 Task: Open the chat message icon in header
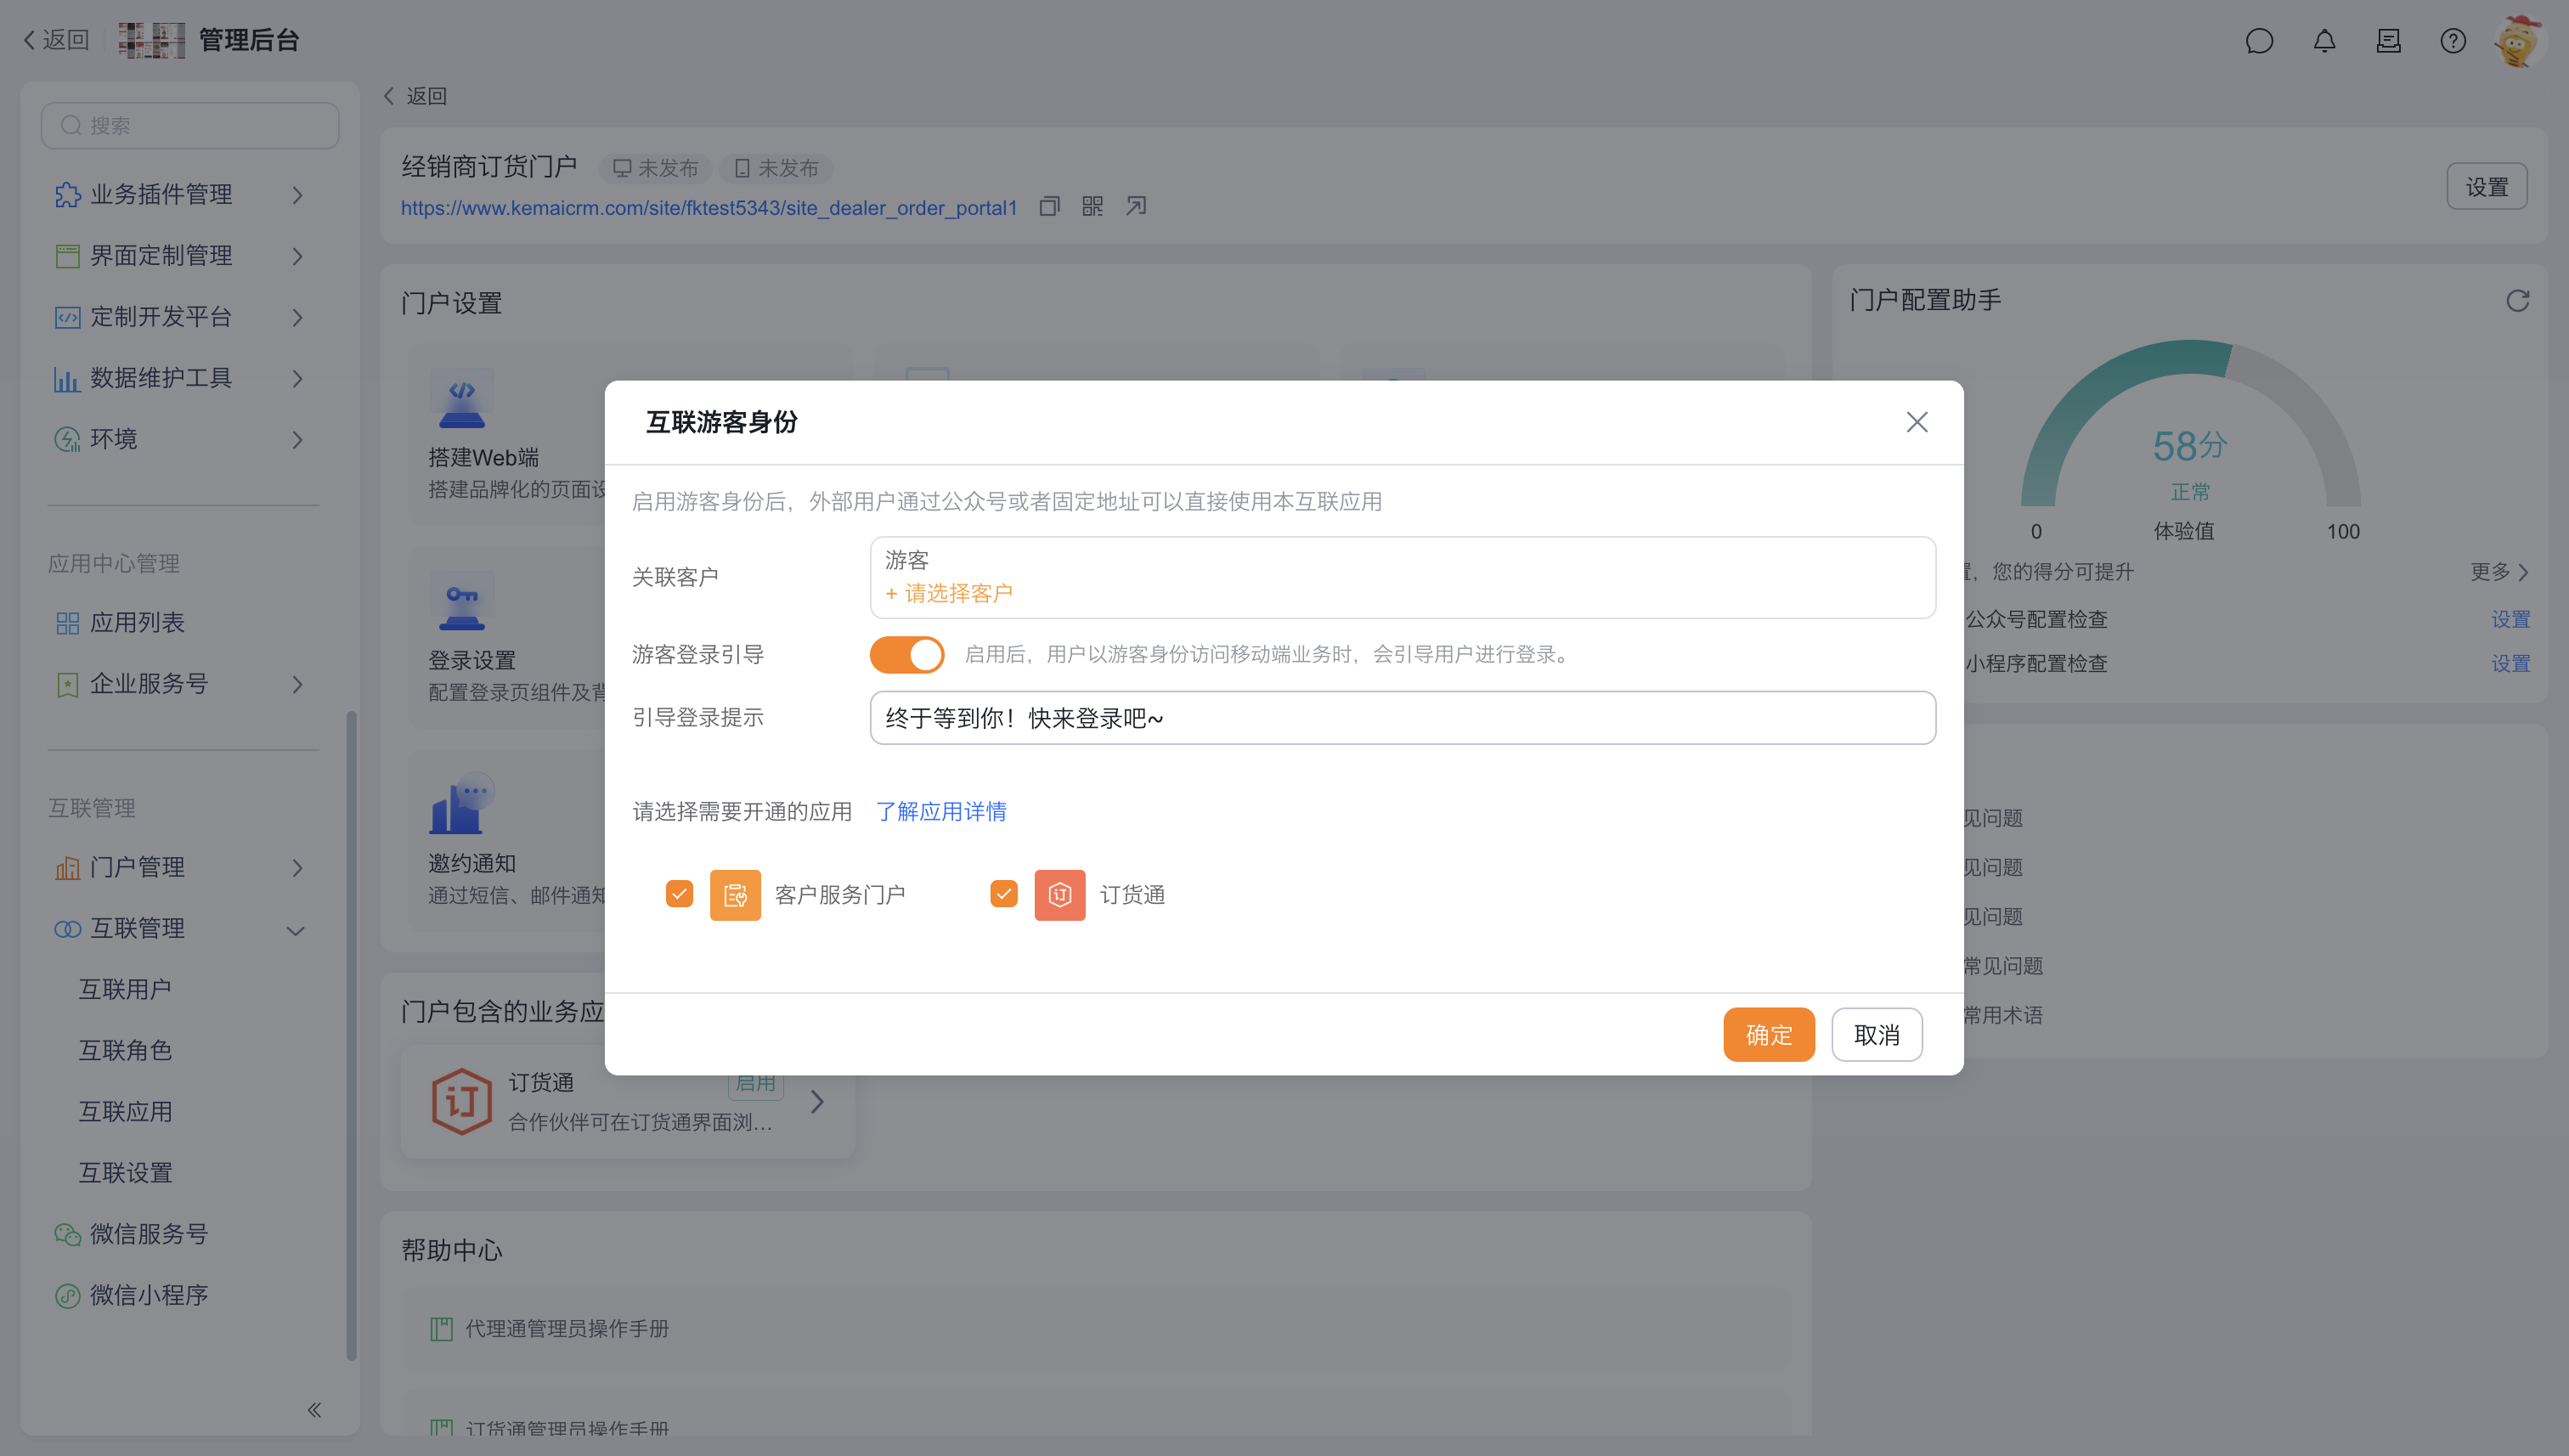[2259, 41]
